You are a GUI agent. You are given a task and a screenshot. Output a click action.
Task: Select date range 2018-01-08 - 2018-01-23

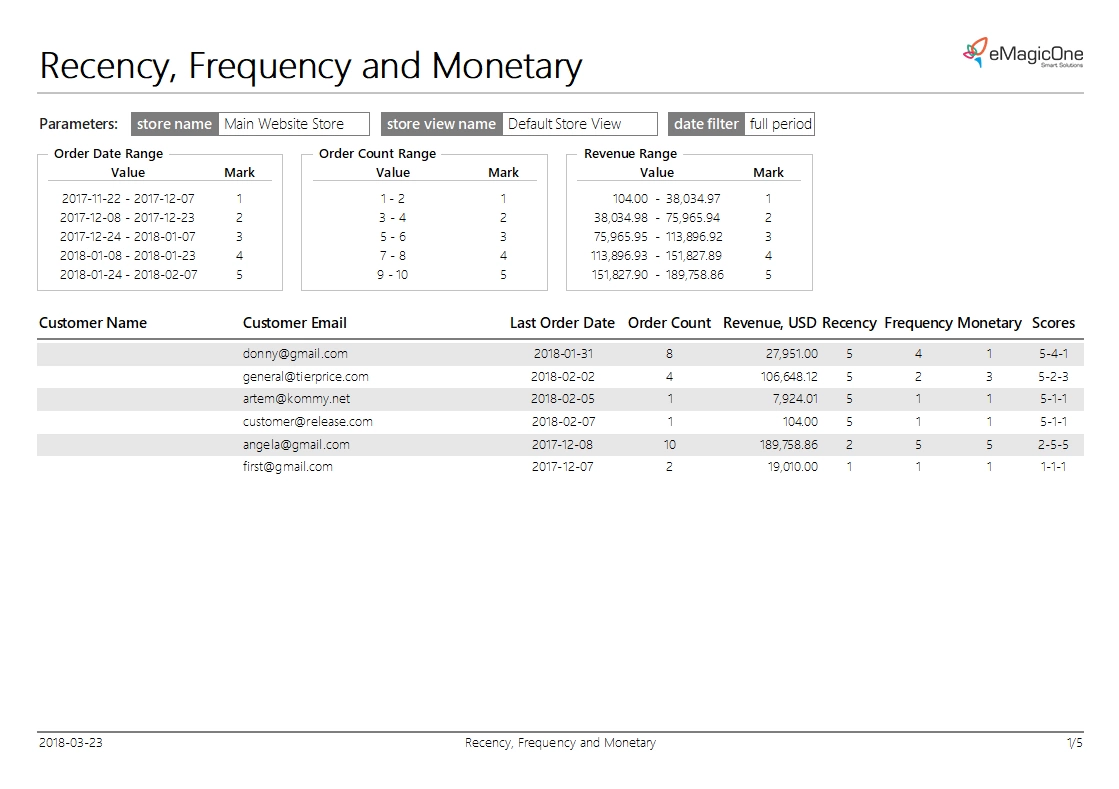click(x=128, y=255)
